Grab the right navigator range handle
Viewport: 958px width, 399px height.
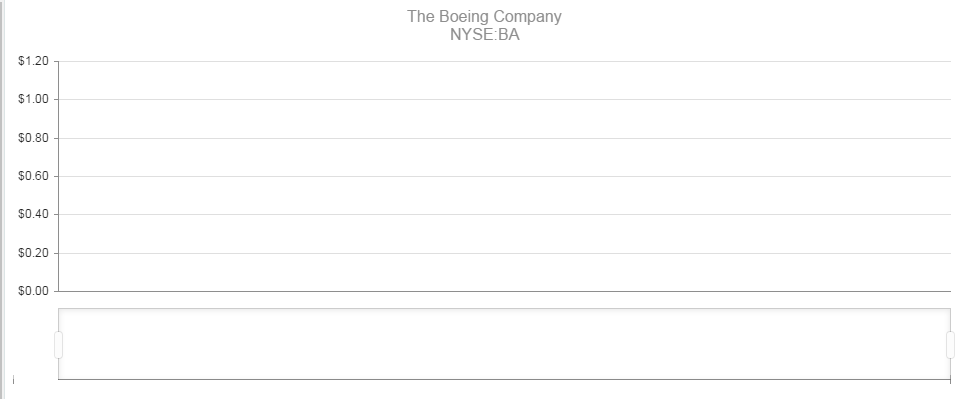(x=950, y=345)
